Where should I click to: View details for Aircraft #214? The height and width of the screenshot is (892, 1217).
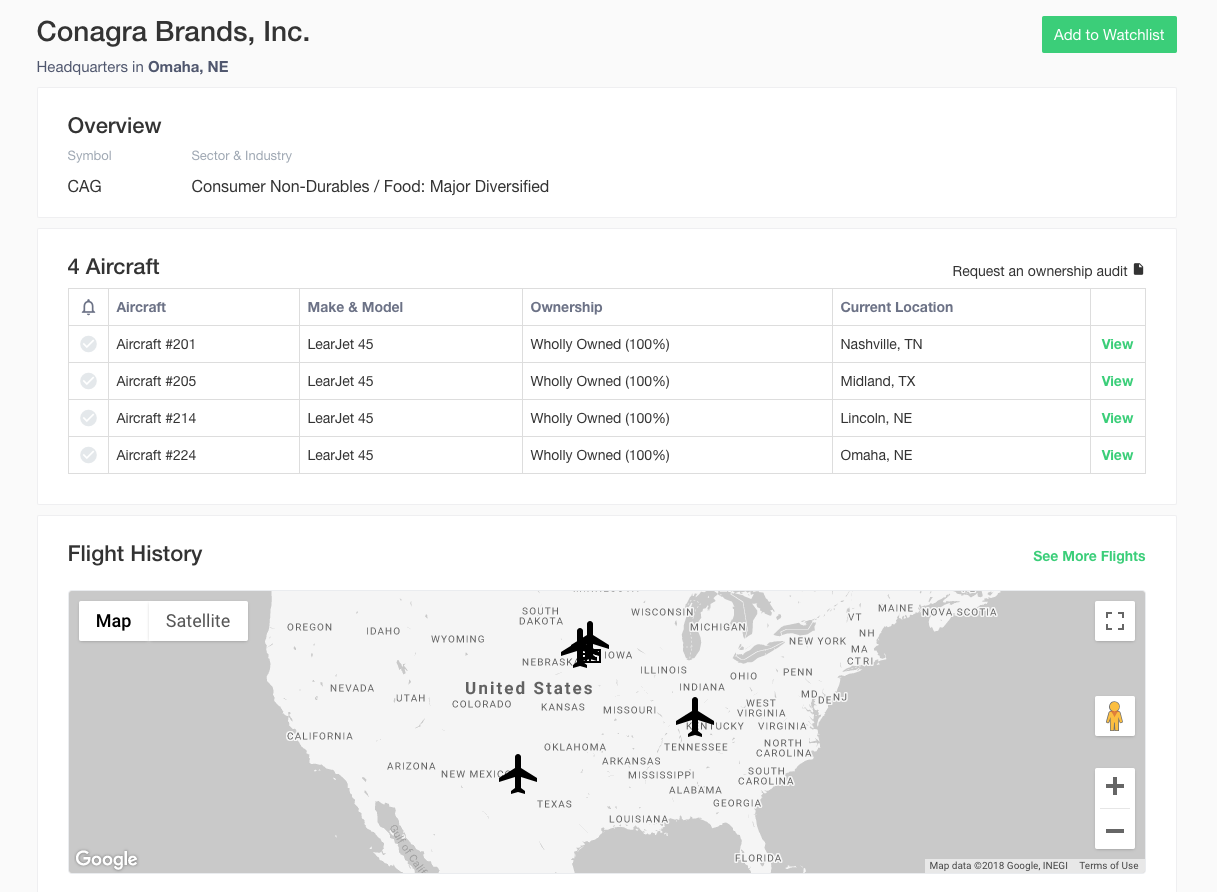click(1117, 418)
